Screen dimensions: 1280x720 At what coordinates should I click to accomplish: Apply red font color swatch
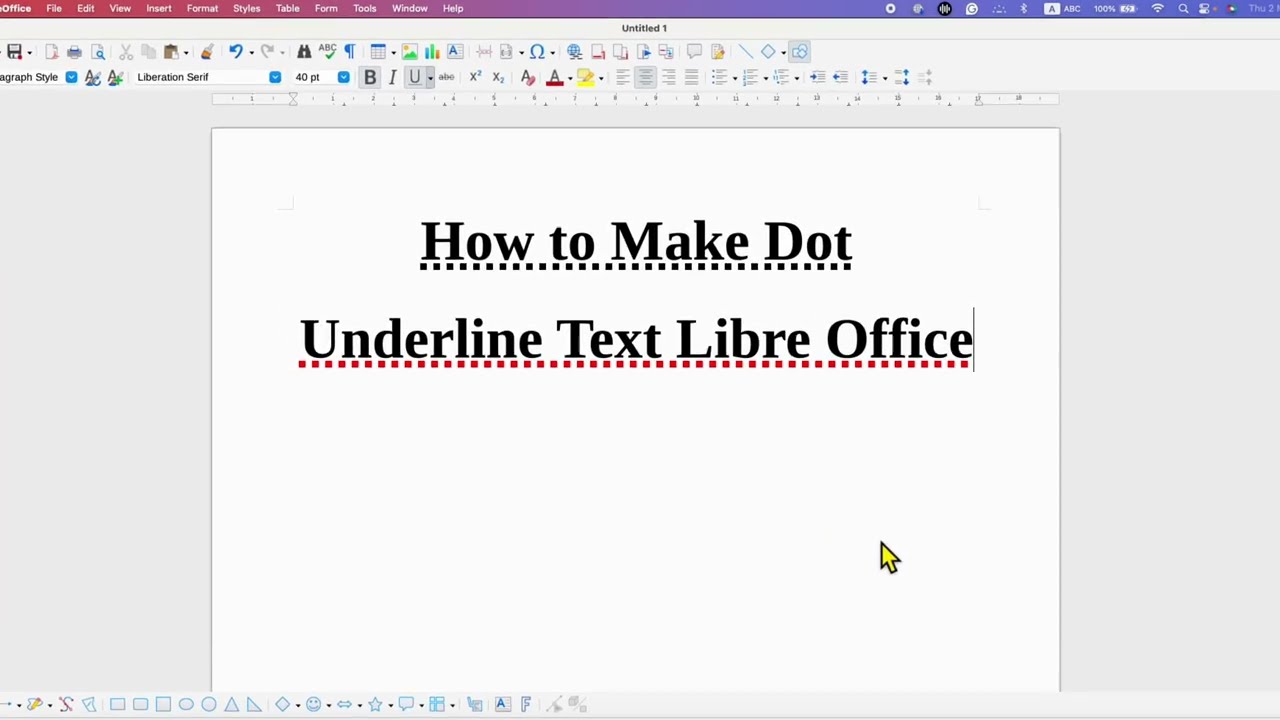click(x=554, y=77)
